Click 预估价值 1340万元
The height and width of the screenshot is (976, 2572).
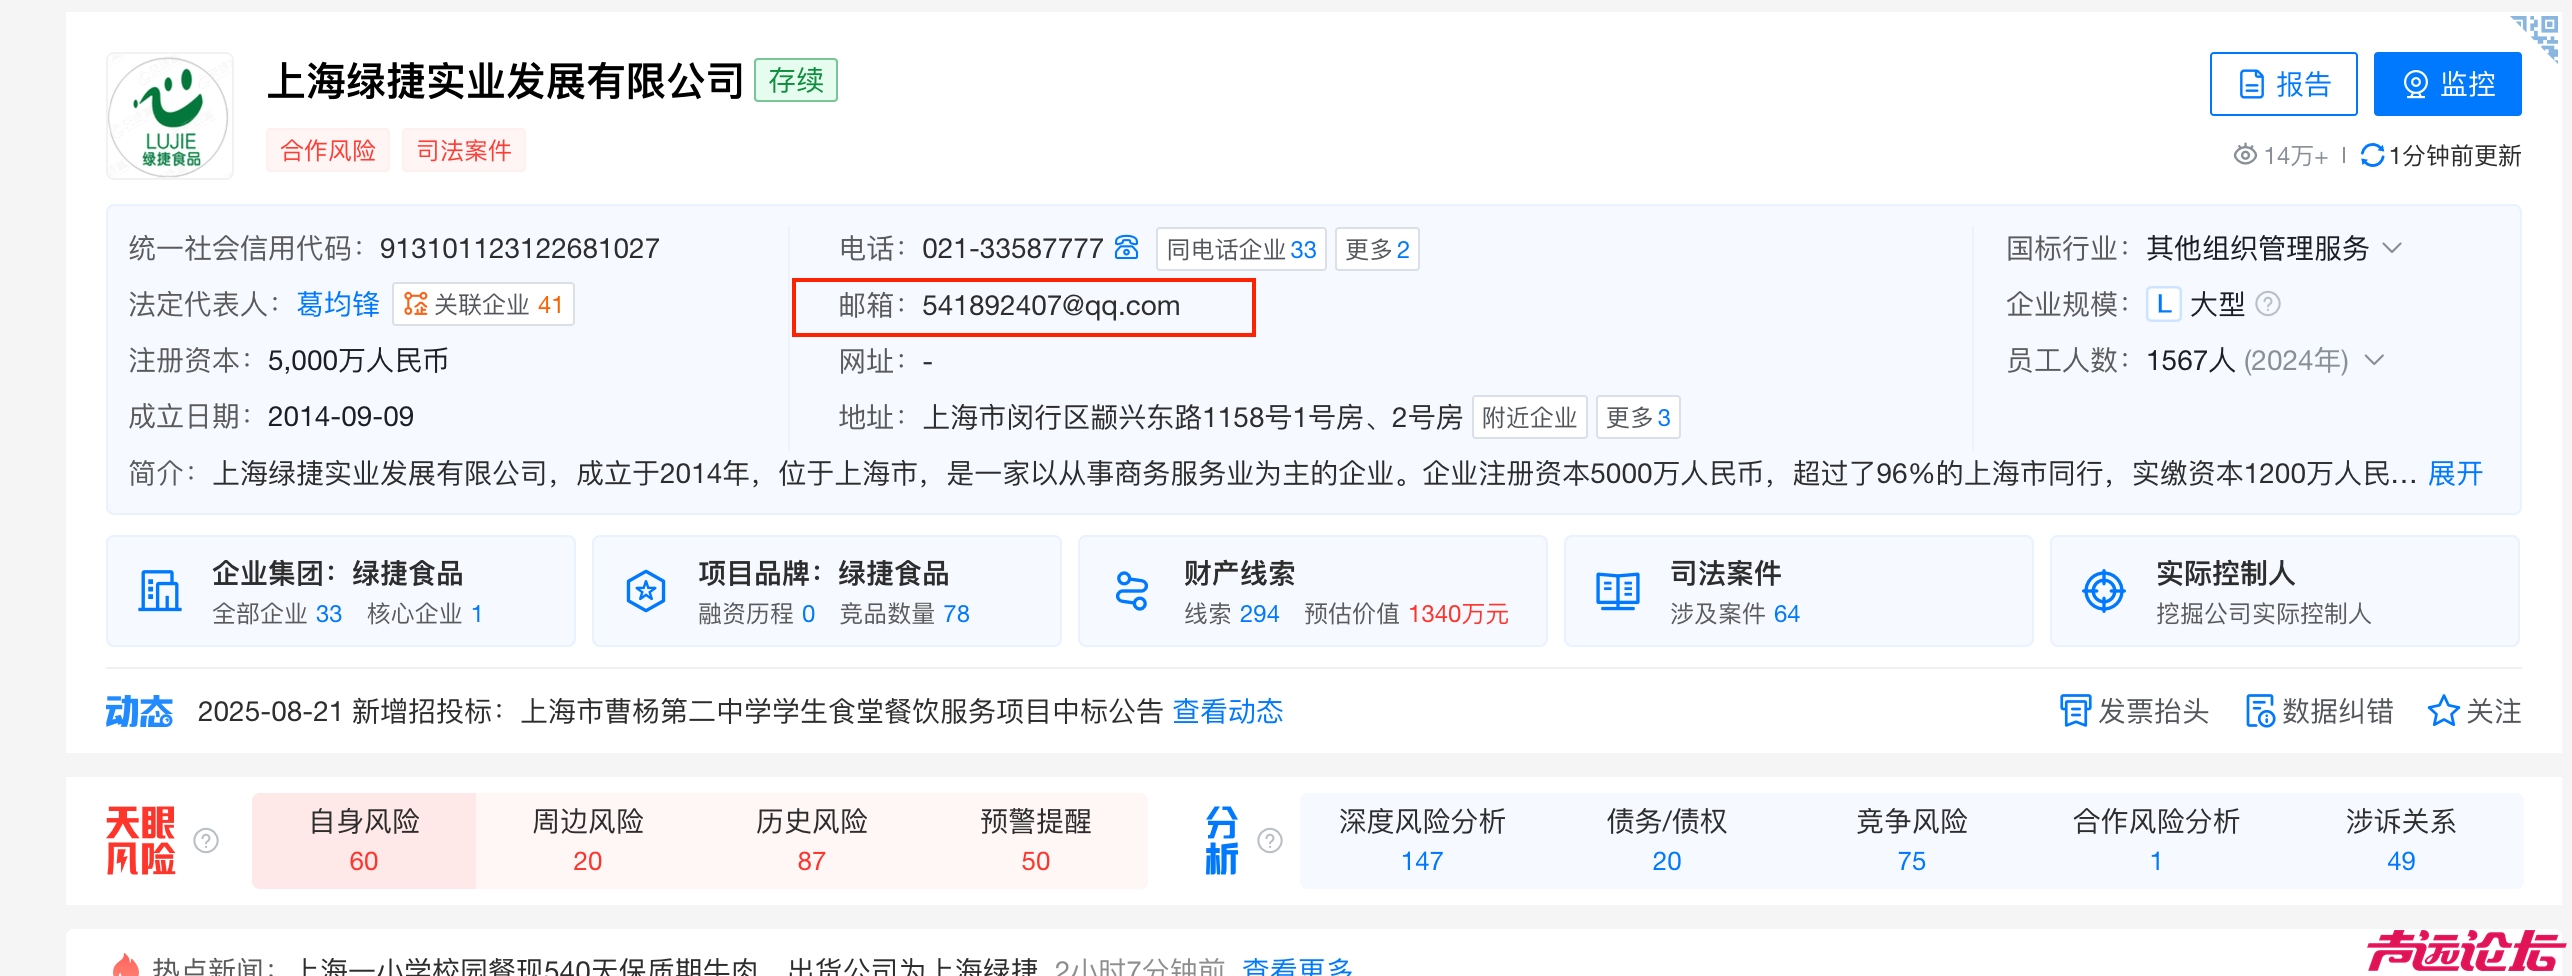click(x=1407, y=613)
